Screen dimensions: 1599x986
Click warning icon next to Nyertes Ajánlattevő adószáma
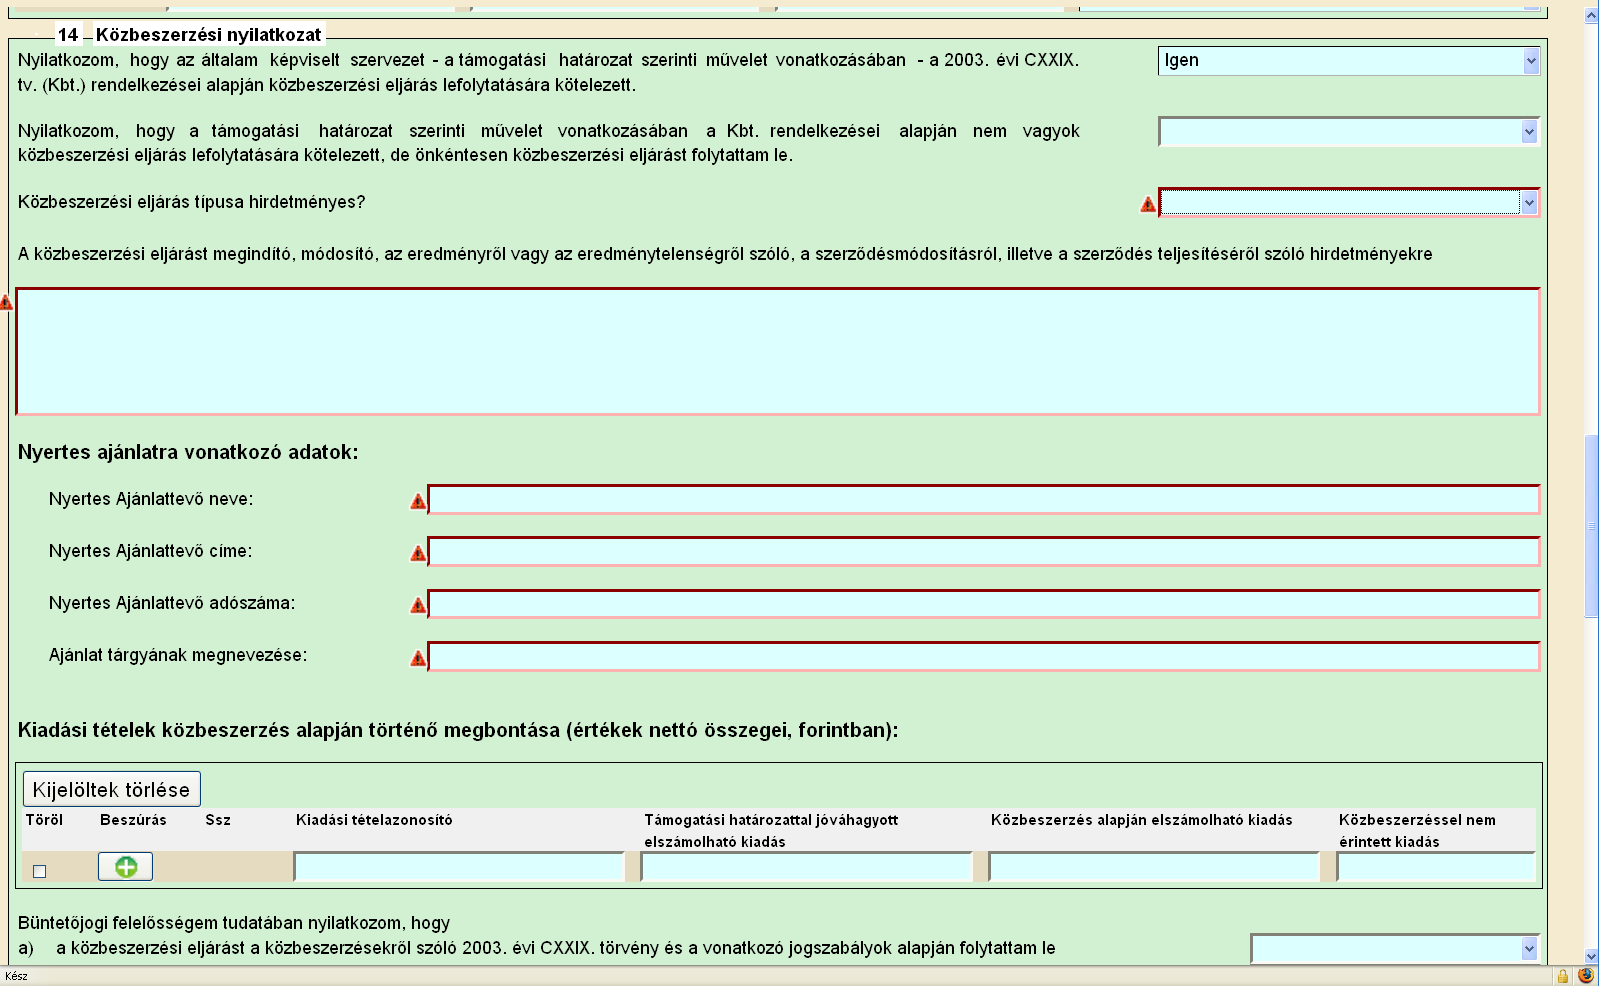[418, 605]
